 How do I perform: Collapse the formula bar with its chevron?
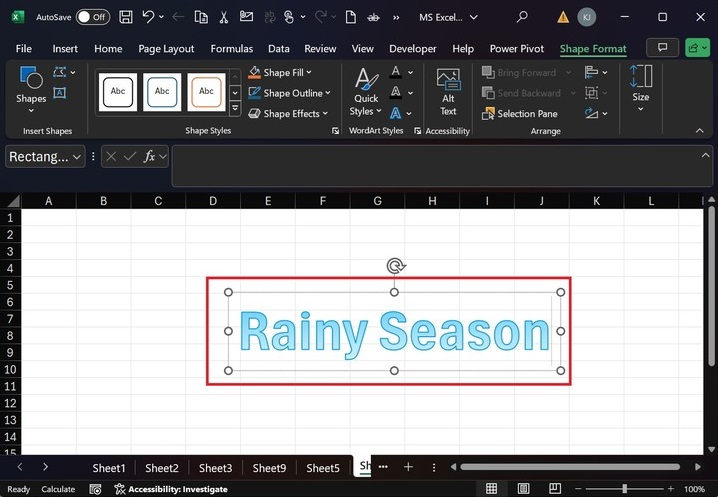[x=706, y=156]
